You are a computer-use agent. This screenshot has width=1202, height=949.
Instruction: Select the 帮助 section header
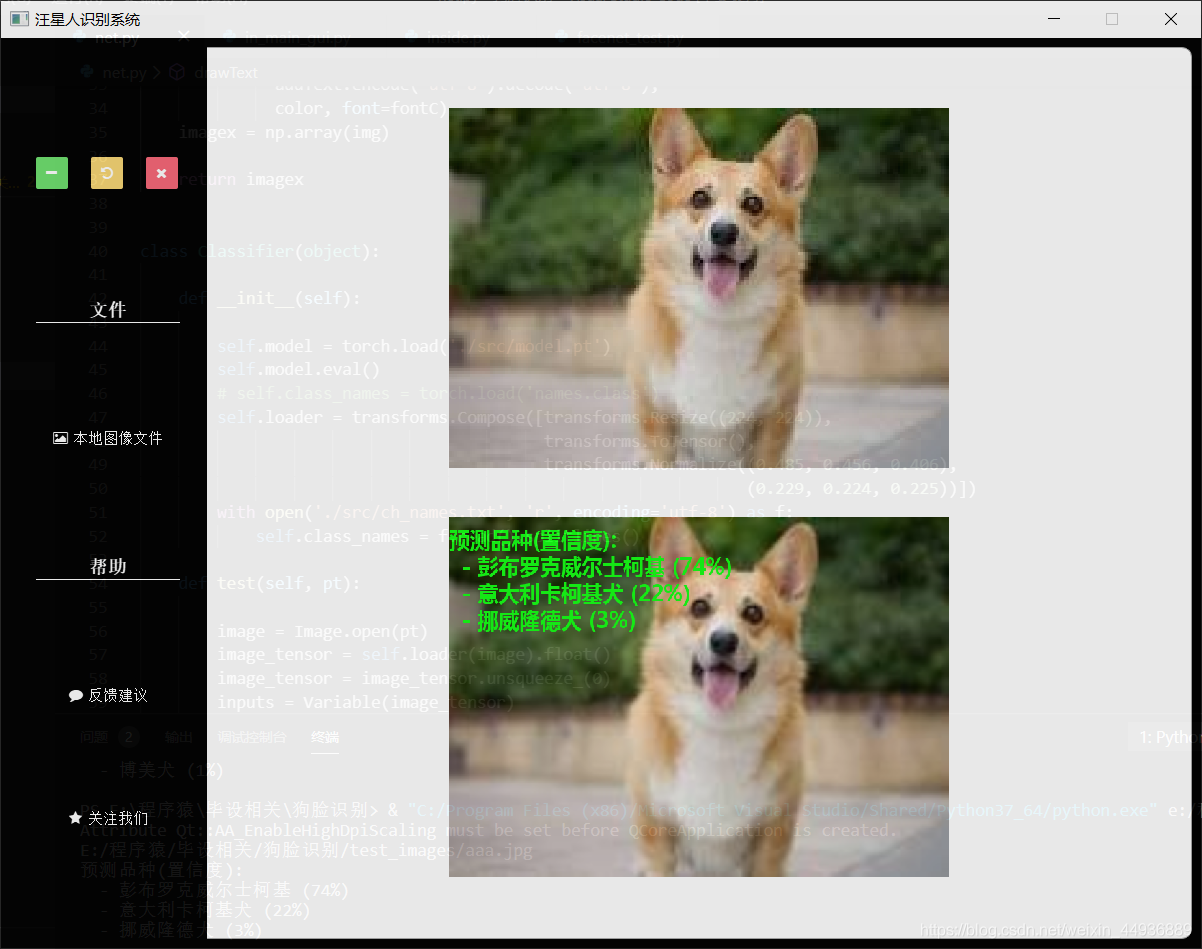[108, 566]
